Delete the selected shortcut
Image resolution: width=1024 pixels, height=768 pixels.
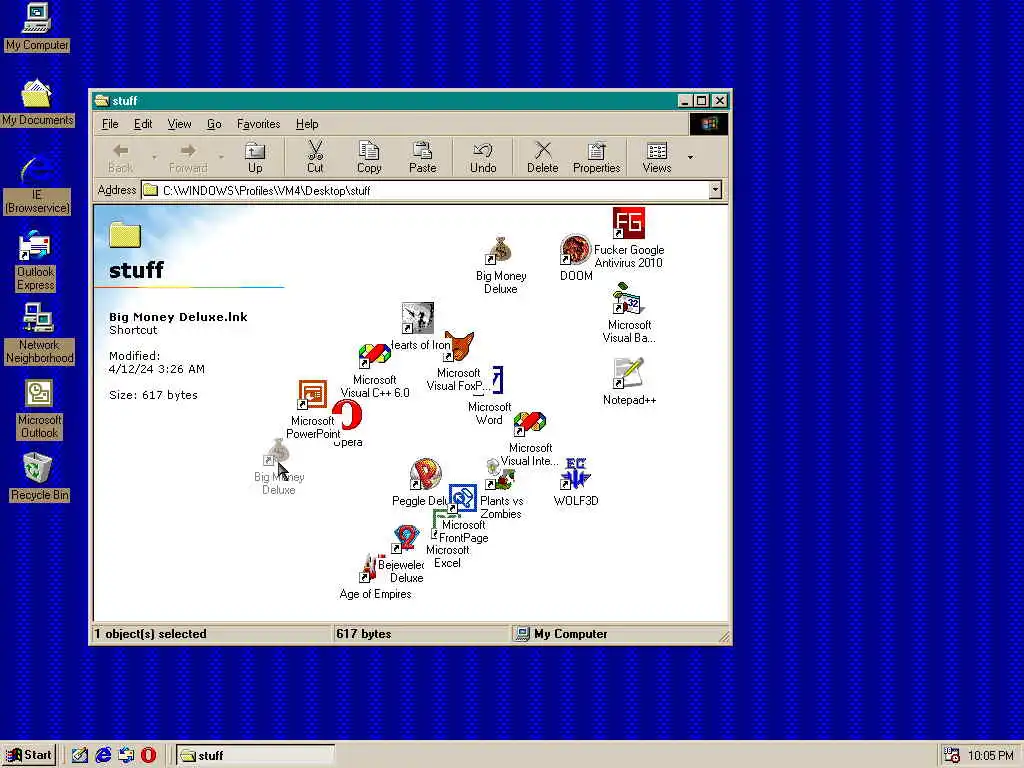click(543, 157)
